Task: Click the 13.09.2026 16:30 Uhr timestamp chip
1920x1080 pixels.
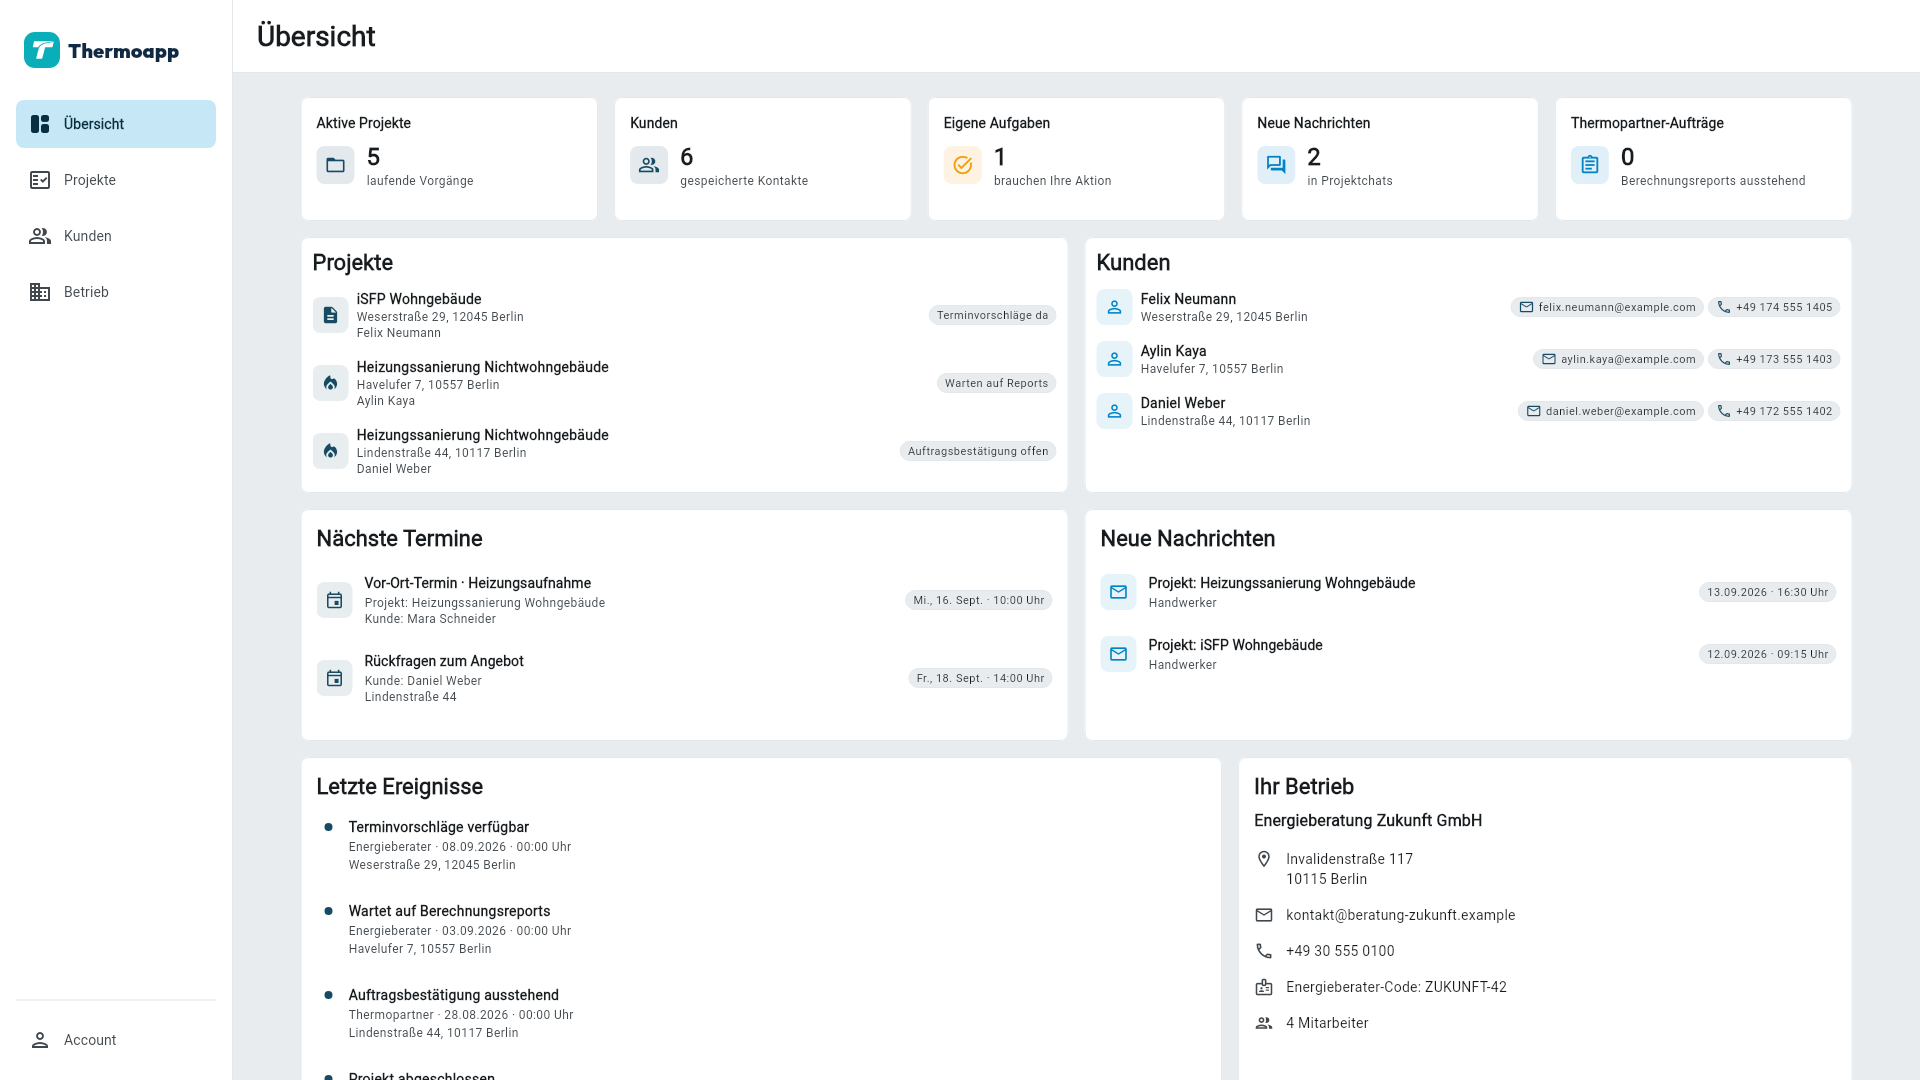Action: (x=1767, y=592)
